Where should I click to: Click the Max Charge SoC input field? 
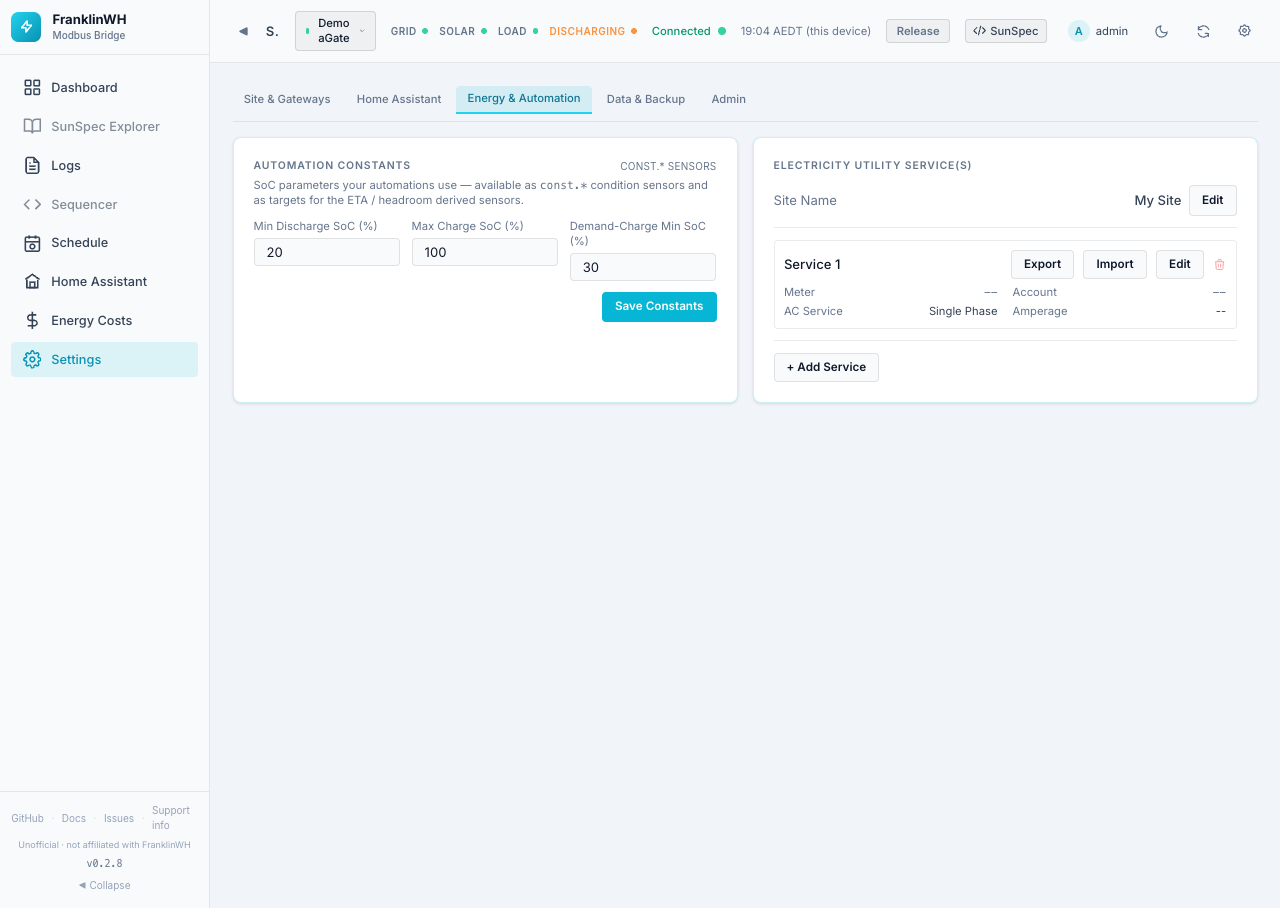(485, 252)
